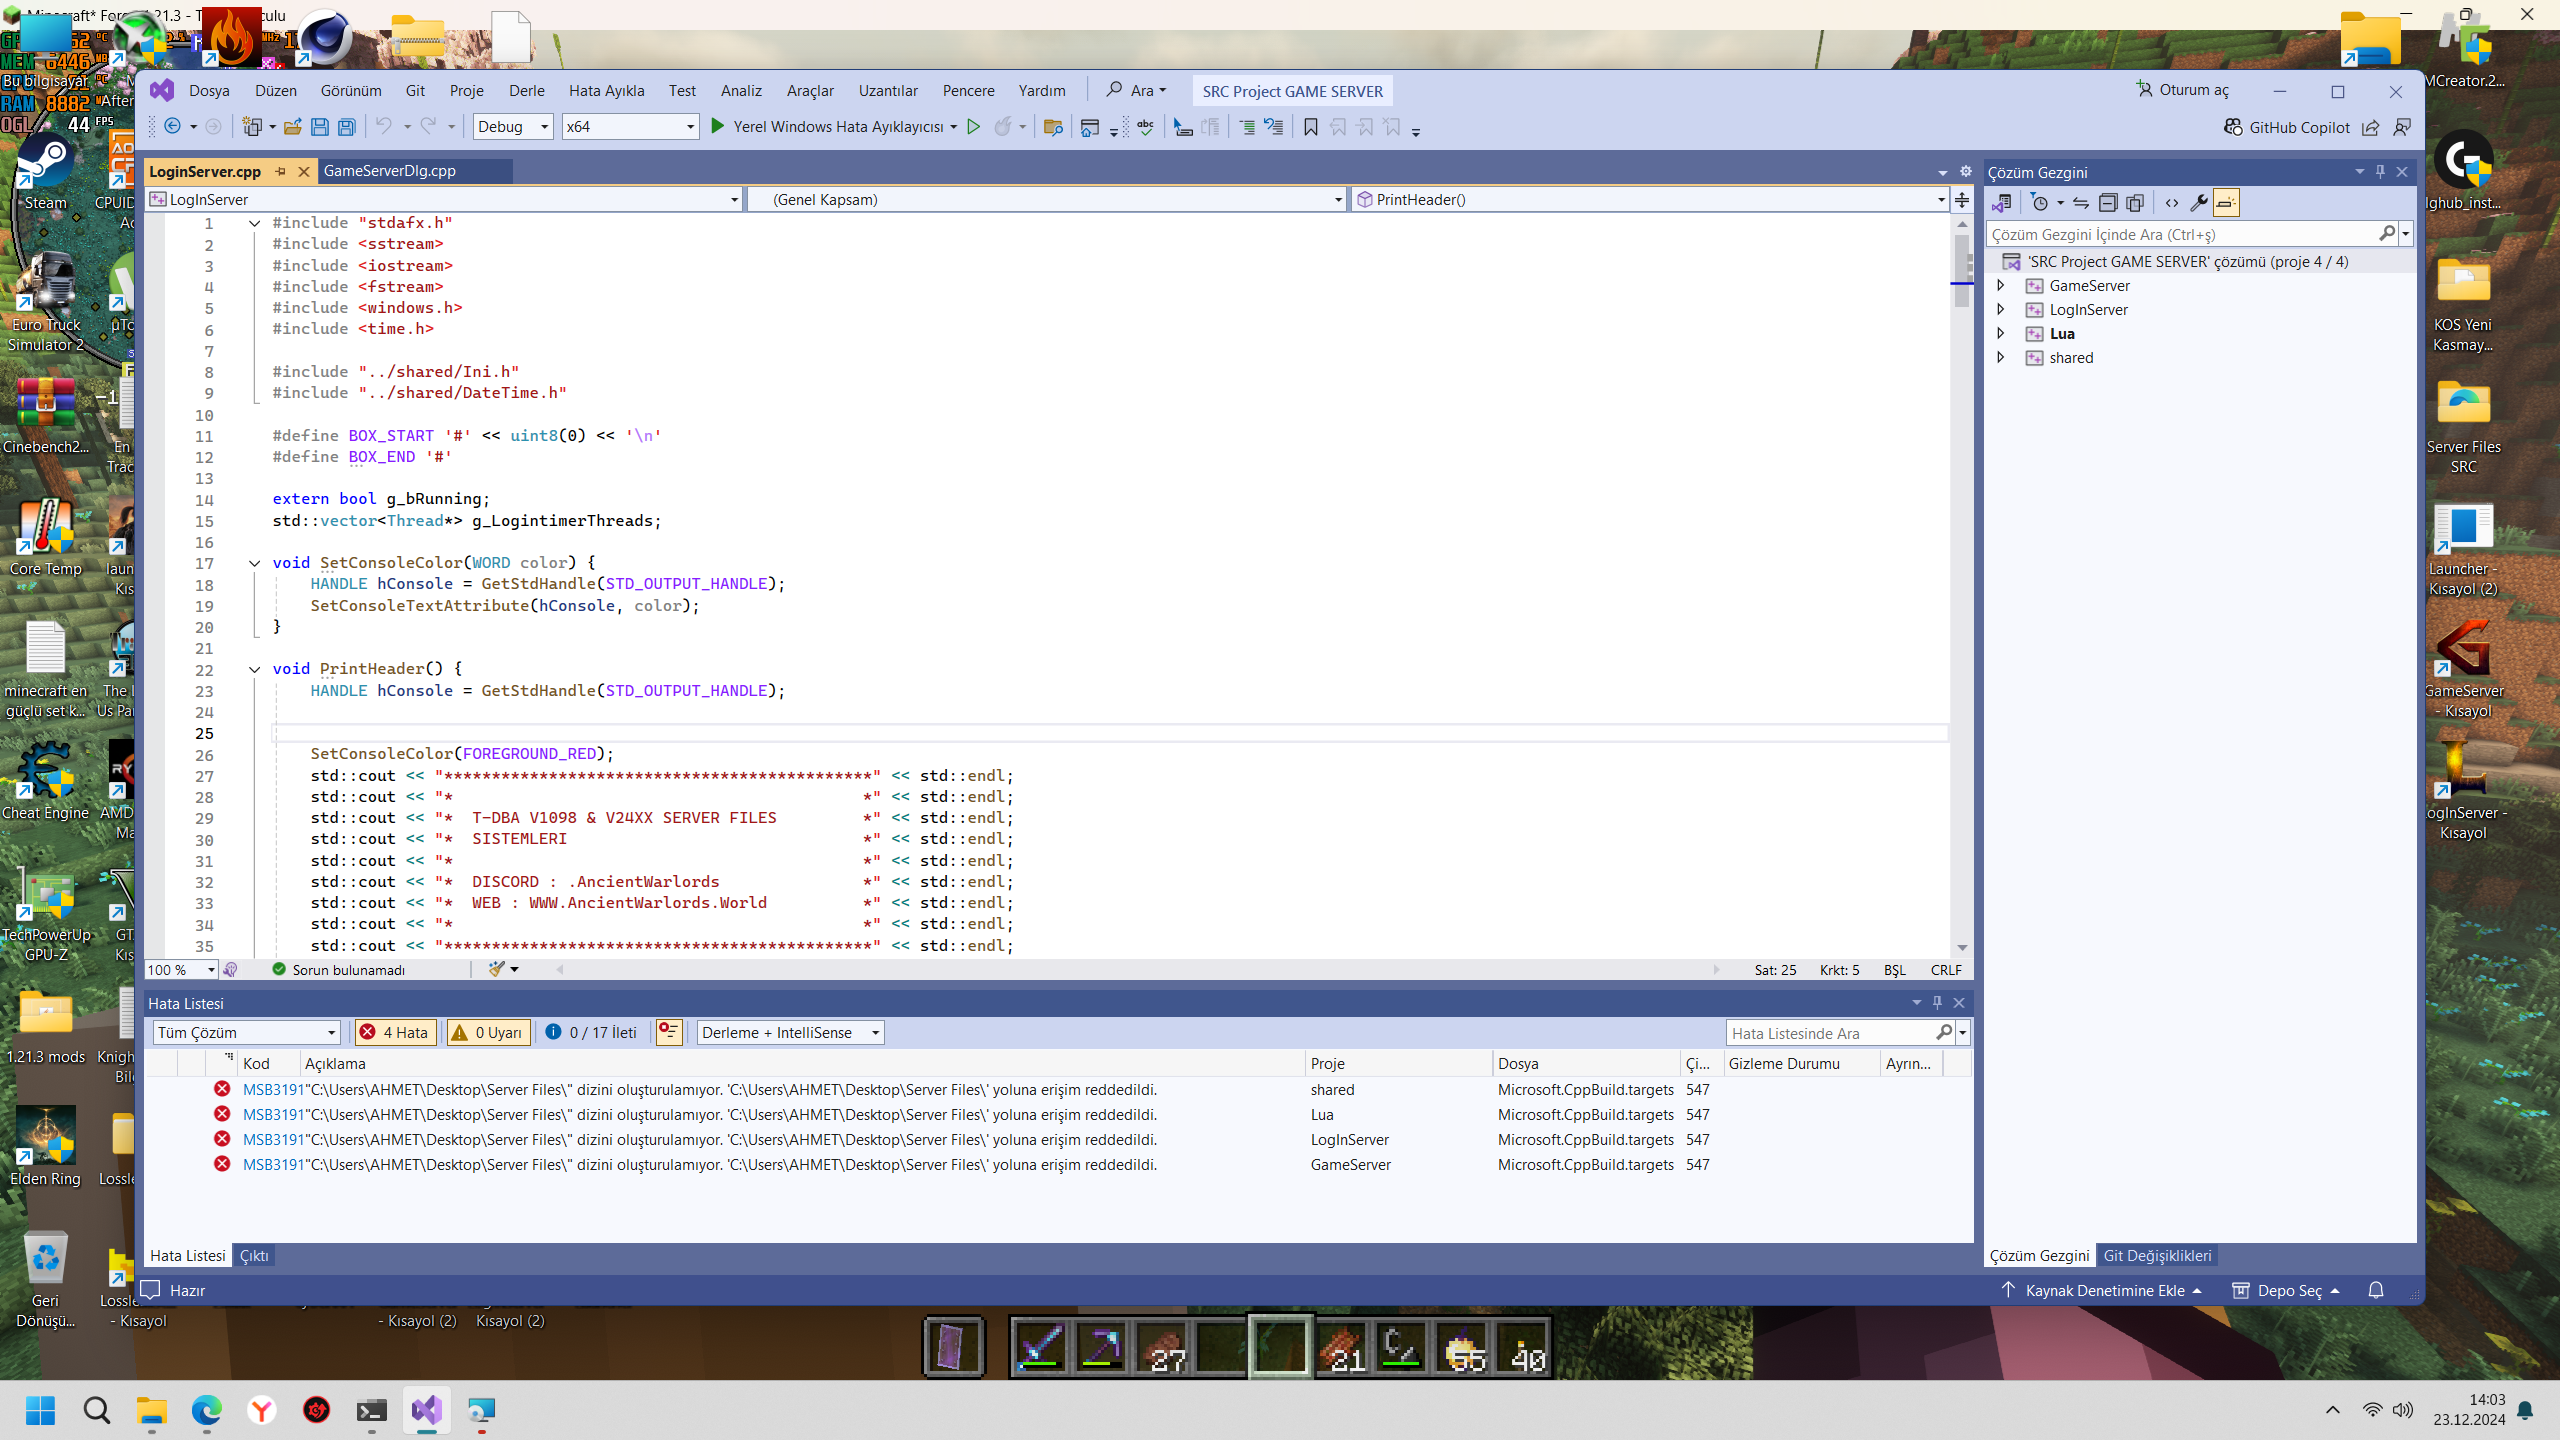
Task: Select LogInServer project in solution tree
Action: point(2088,309)
